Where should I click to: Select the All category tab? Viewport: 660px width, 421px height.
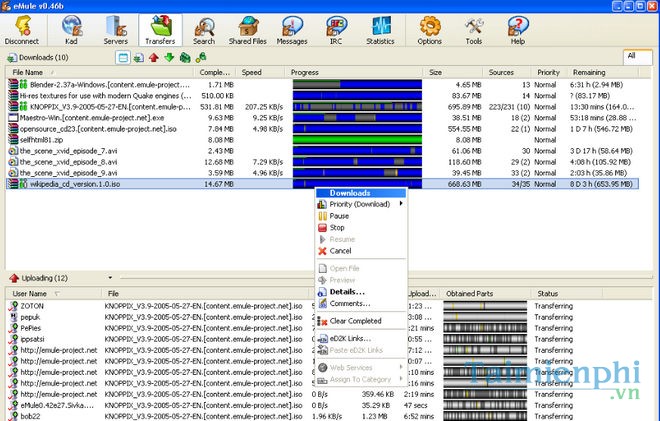pos(637,56)
